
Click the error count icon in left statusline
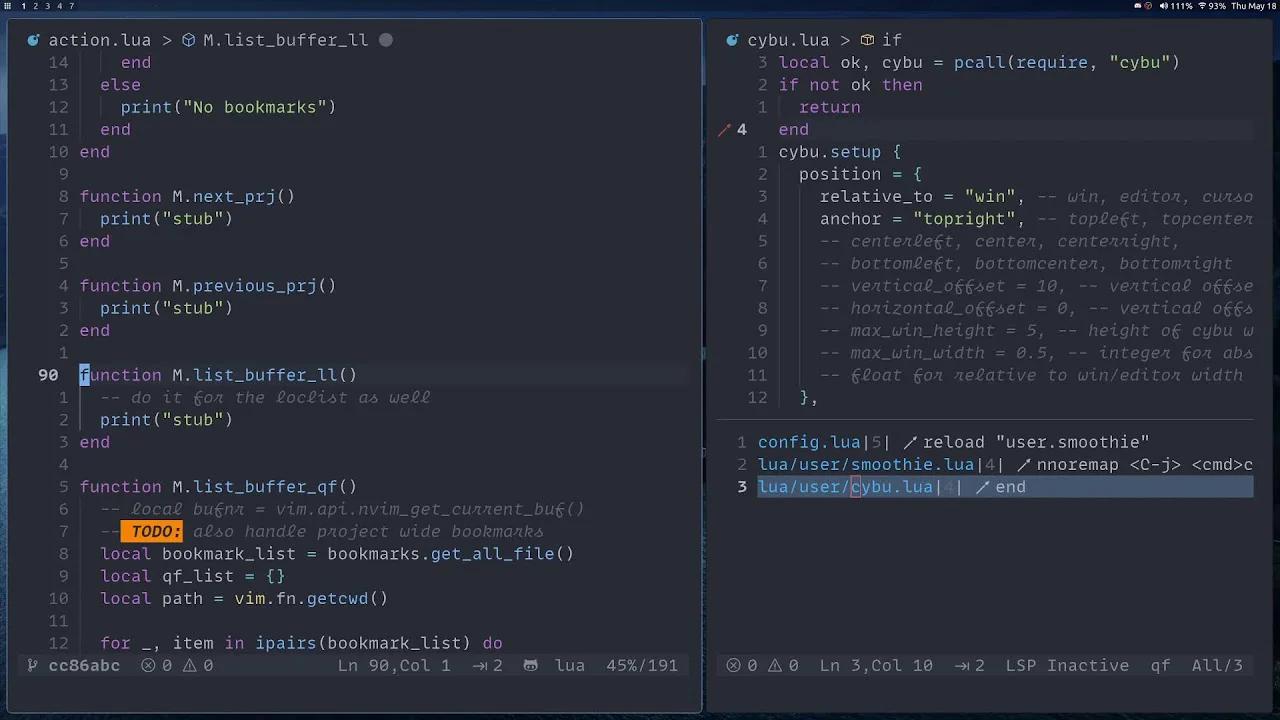coord(148,665)
